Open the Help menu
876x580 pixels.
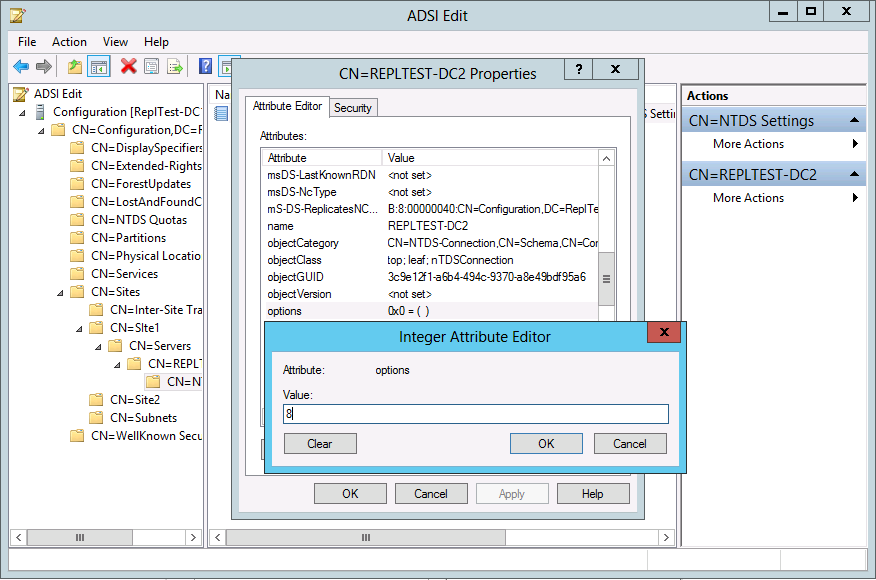156,42
